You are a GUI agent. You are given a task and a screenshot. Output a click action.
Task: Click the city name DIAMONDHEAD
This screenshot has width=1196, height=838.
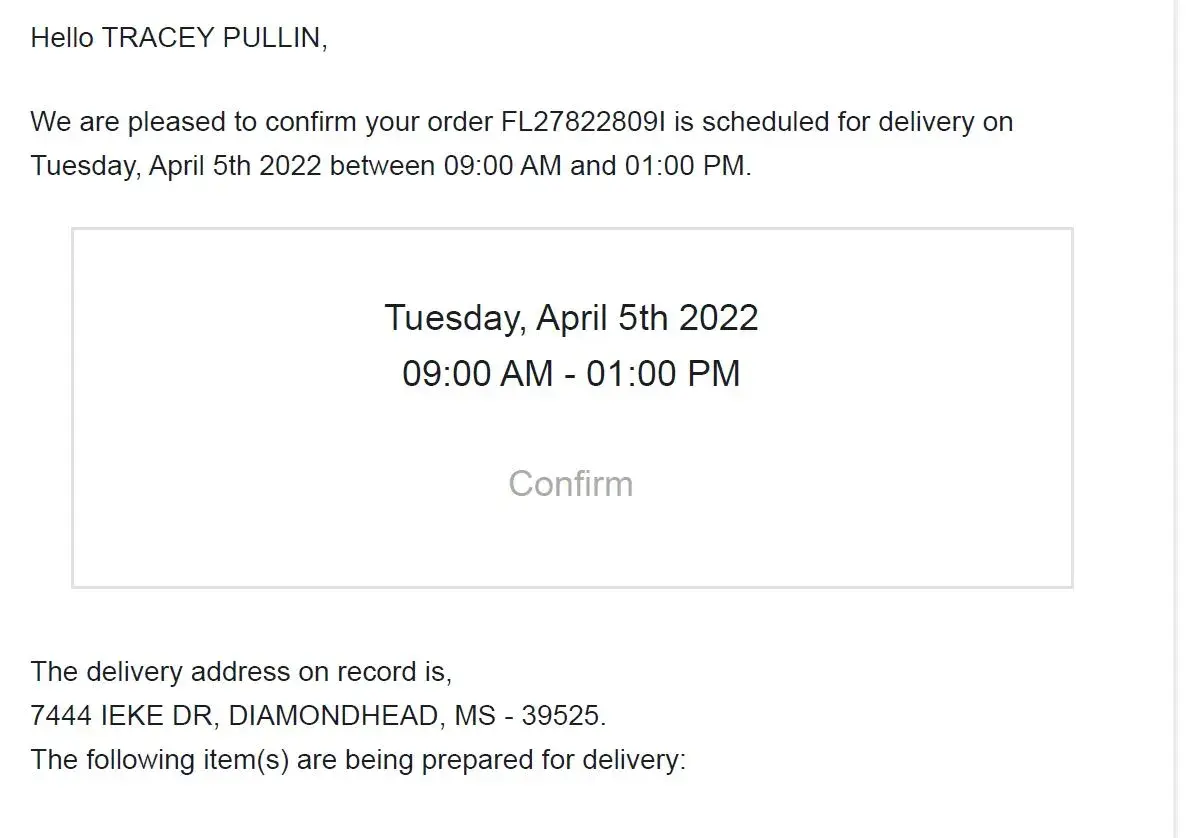click(334, 716)
